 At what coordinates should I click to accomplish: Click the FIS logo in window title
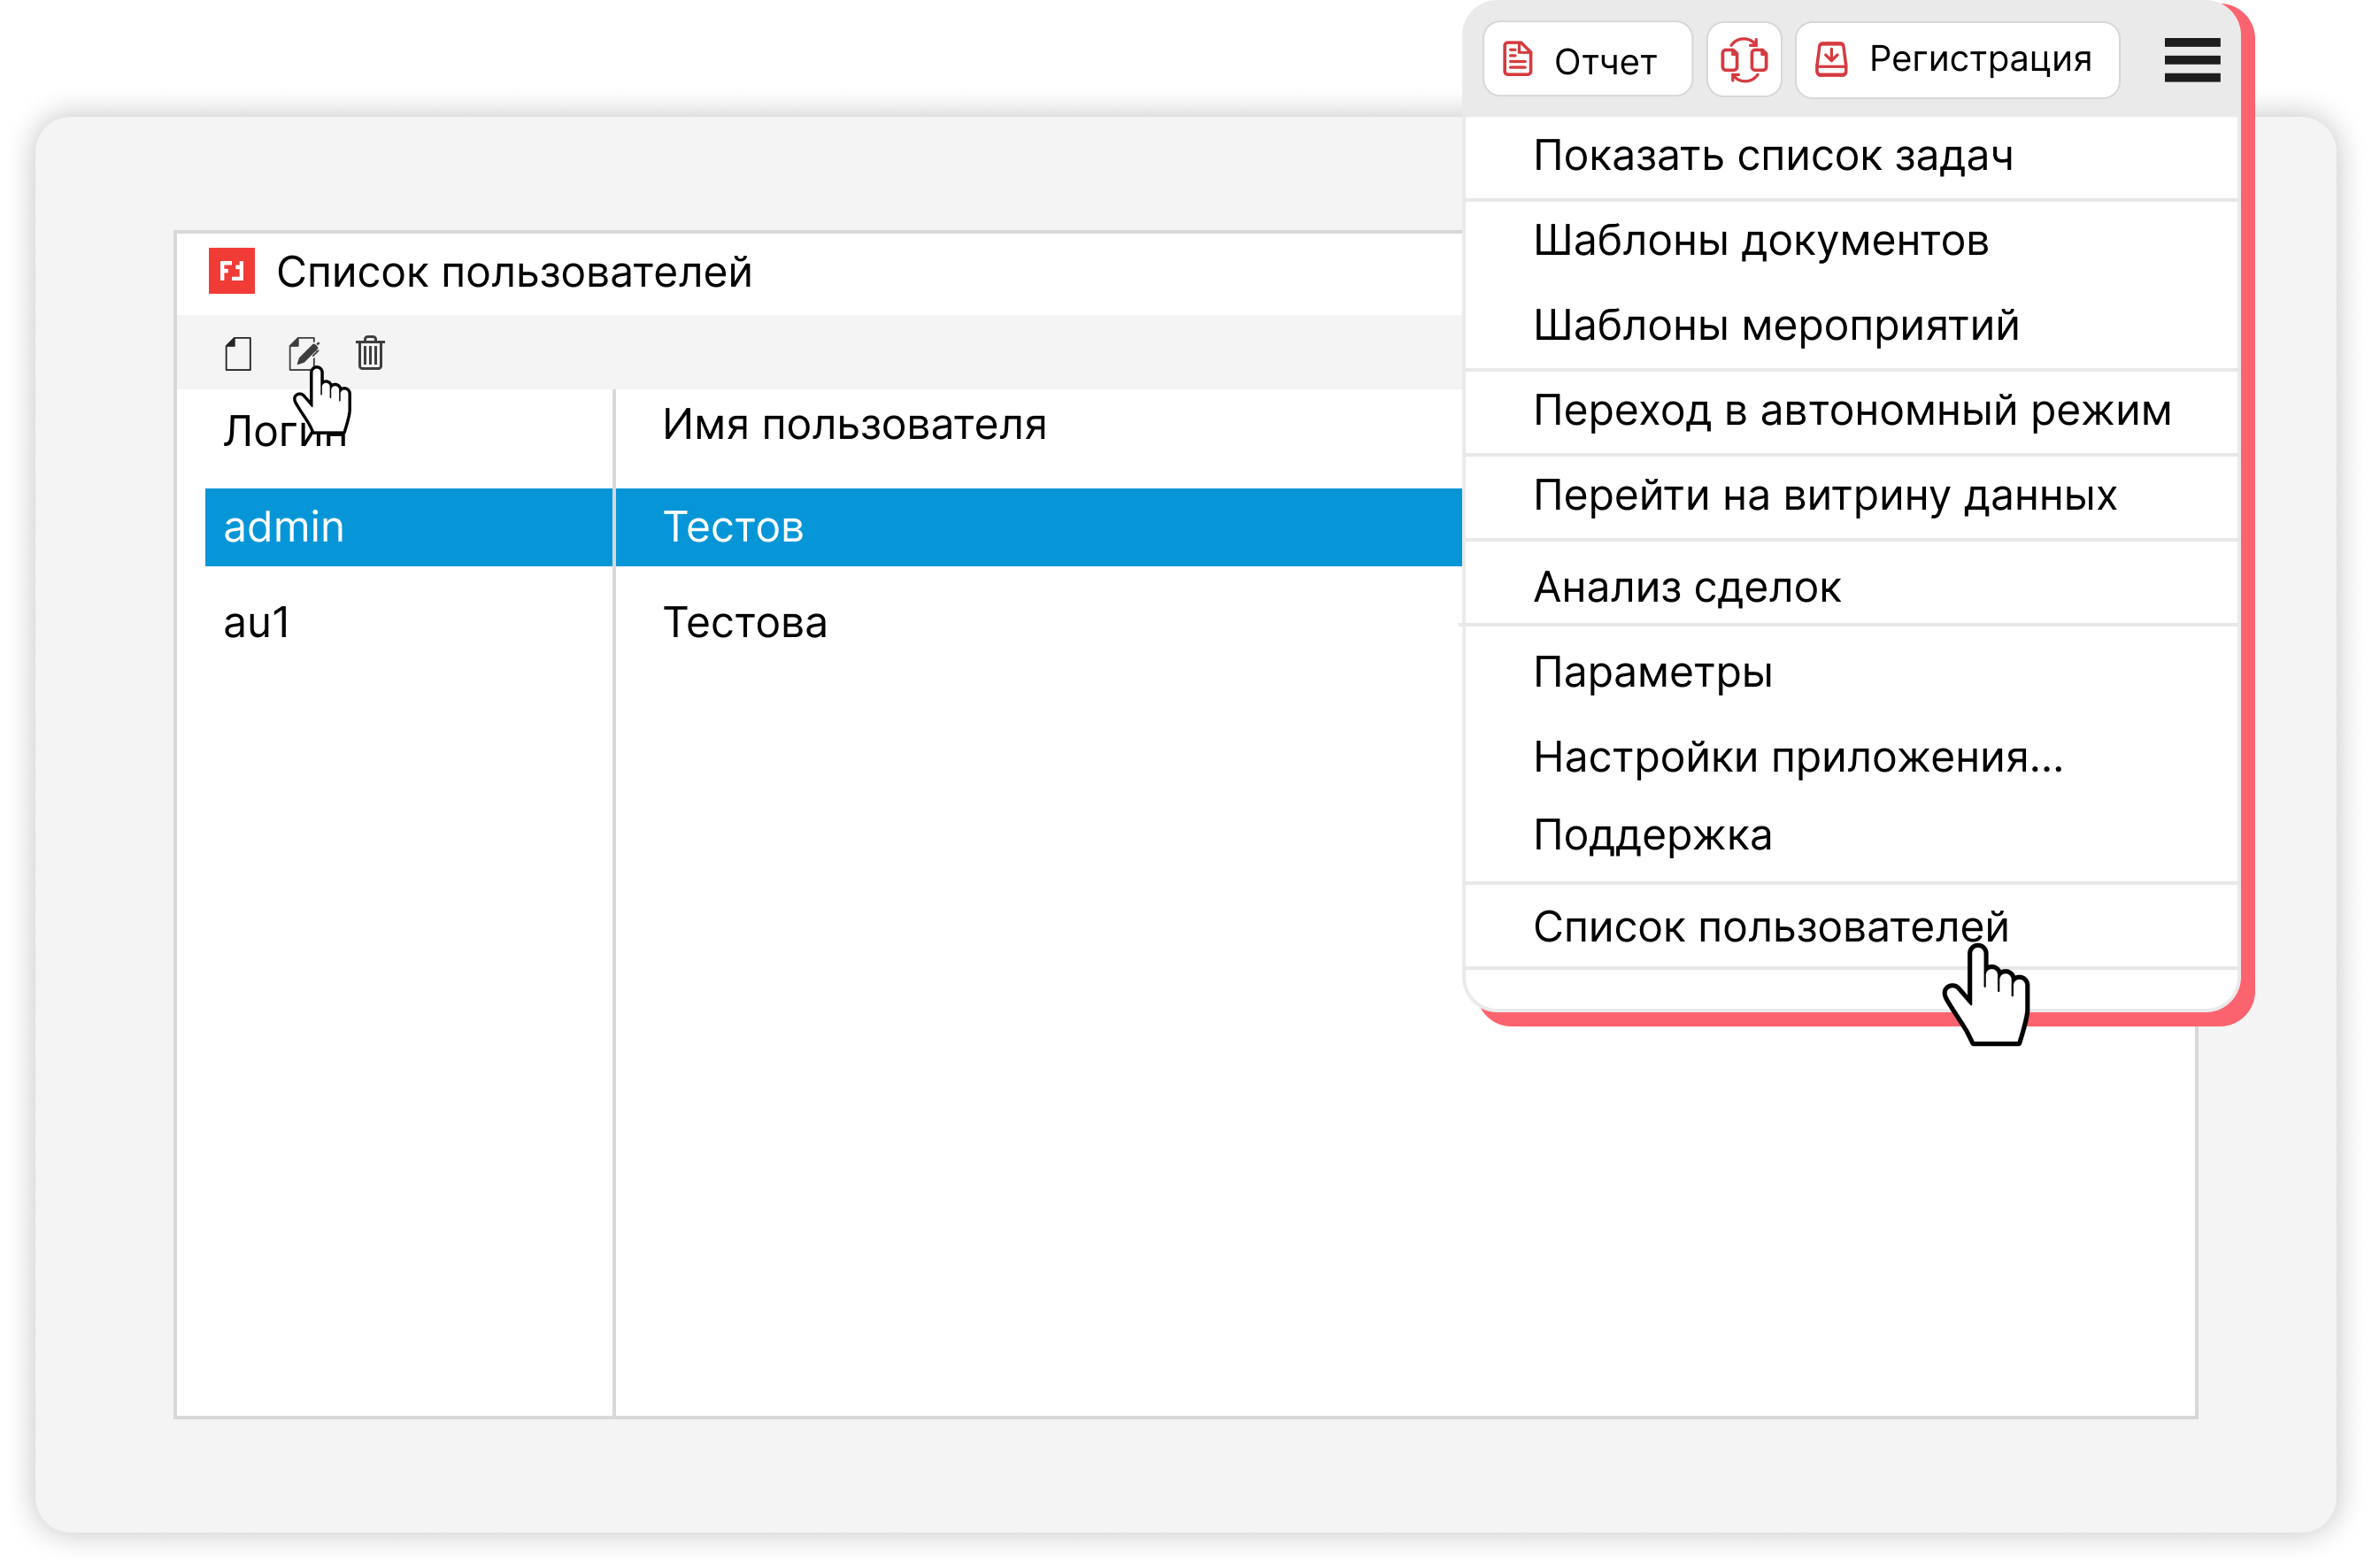(x=231, y=271)
